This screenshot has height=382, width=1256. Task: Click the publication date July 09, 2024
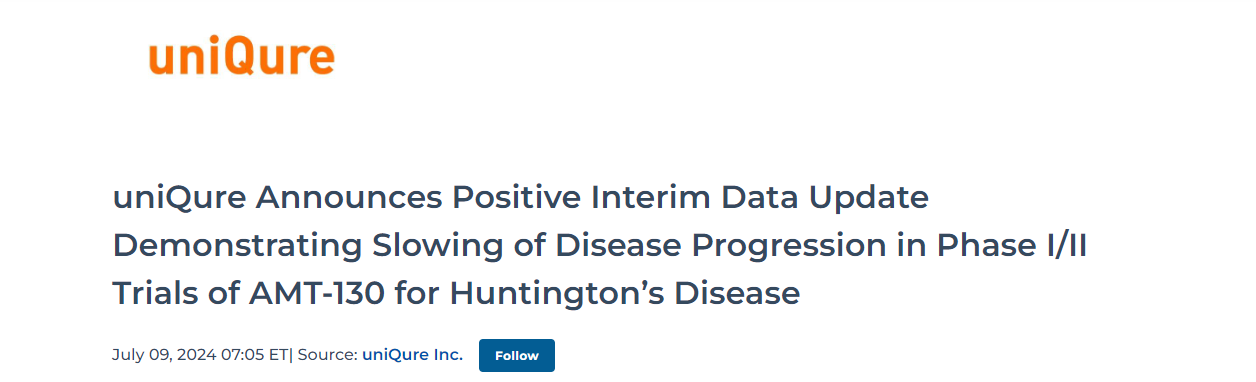pos(158,355)
